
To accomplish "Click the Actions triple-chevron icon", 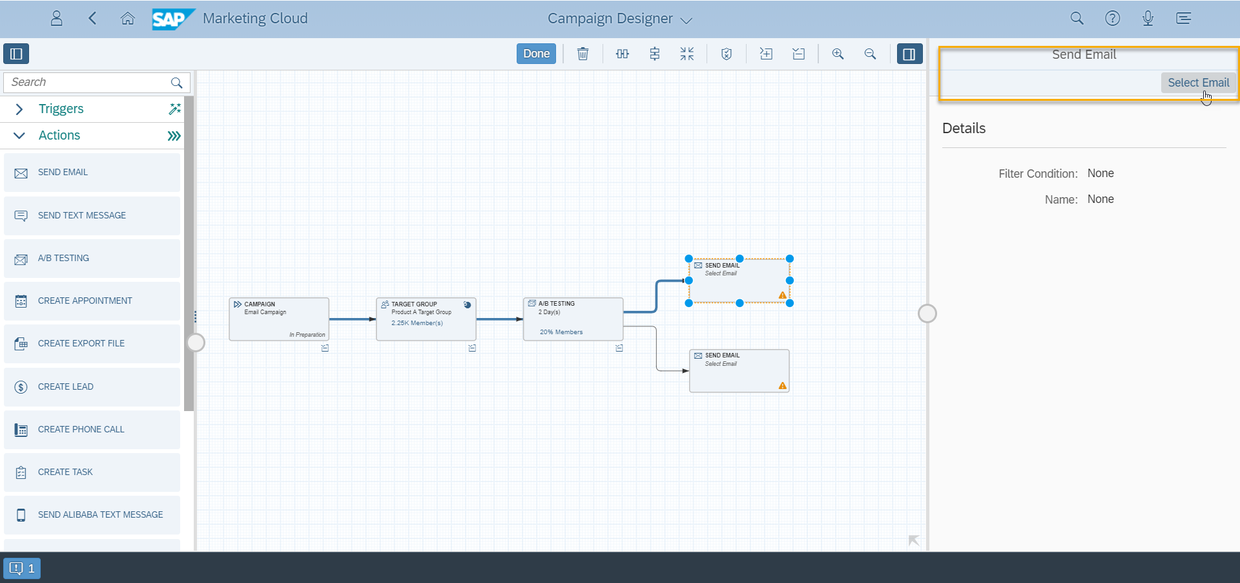I will (x=175, y=135).
